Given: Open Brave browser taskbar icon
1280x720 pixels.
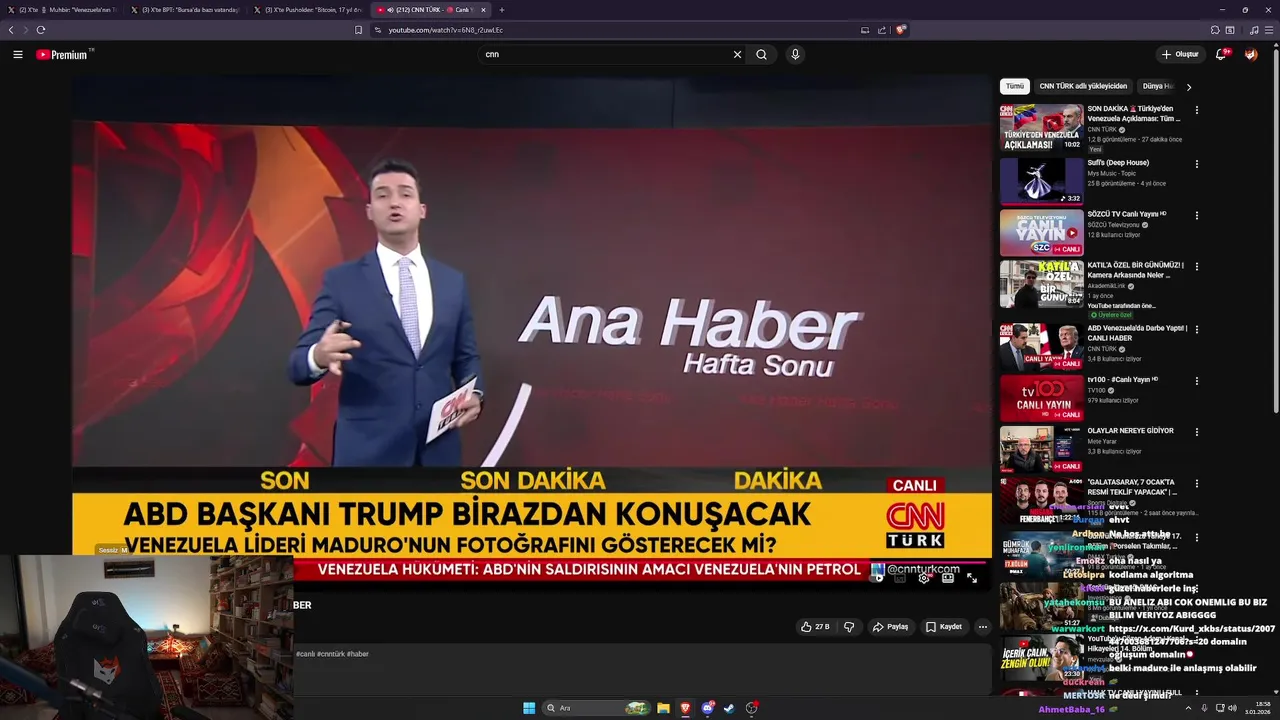Looking at the screenshot, I should click(x=685, y=708).
